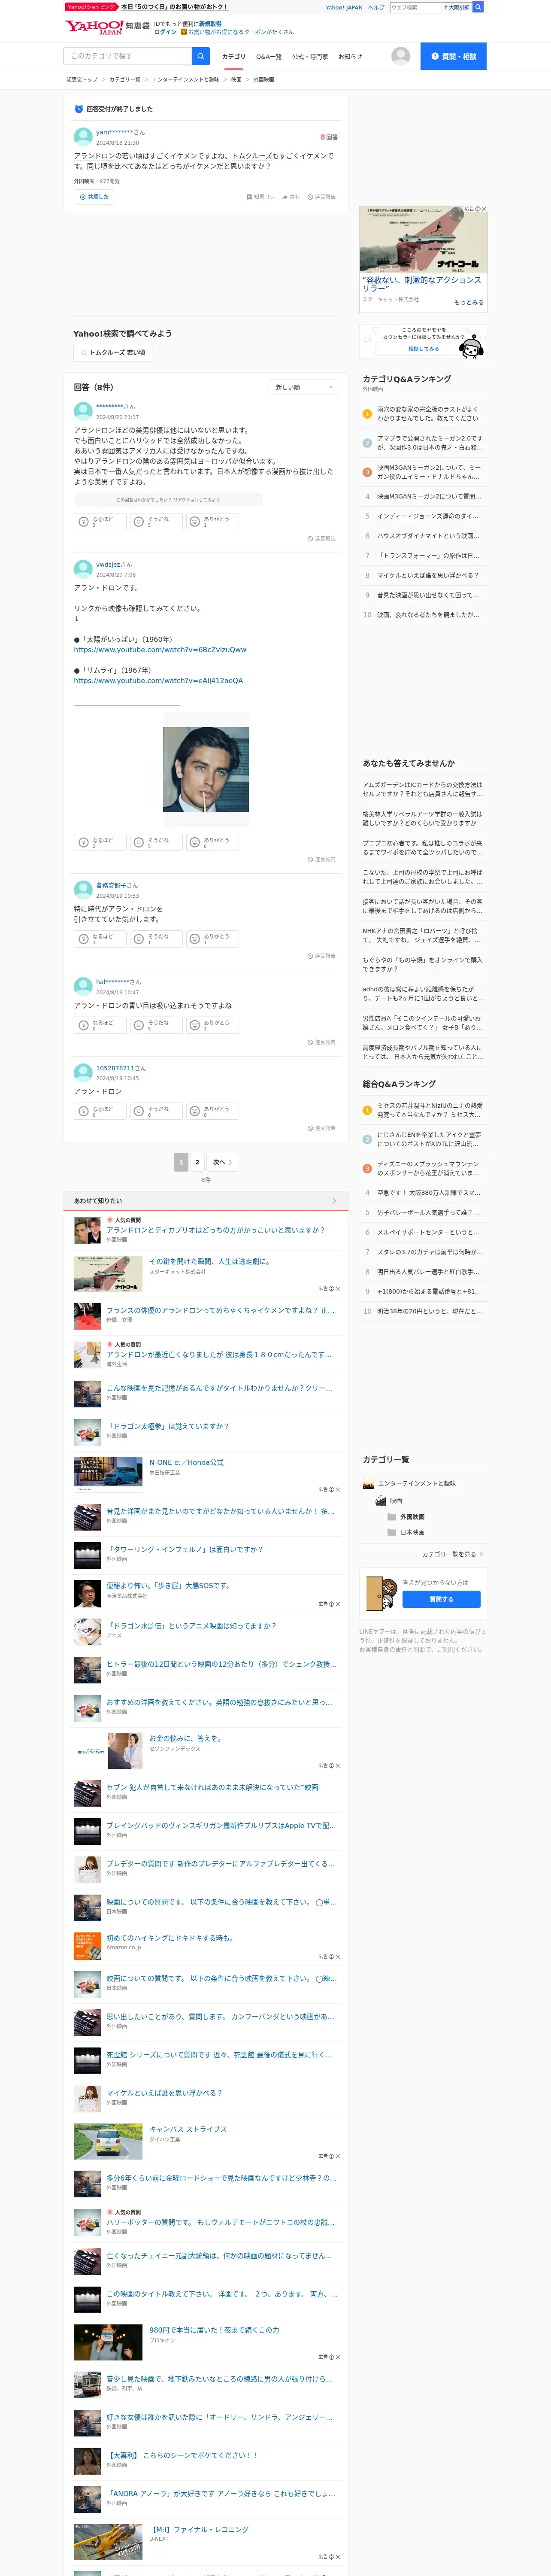This screenshot has width=551, height=2576.
Task: Click the 共感した button
Action: 94,197
